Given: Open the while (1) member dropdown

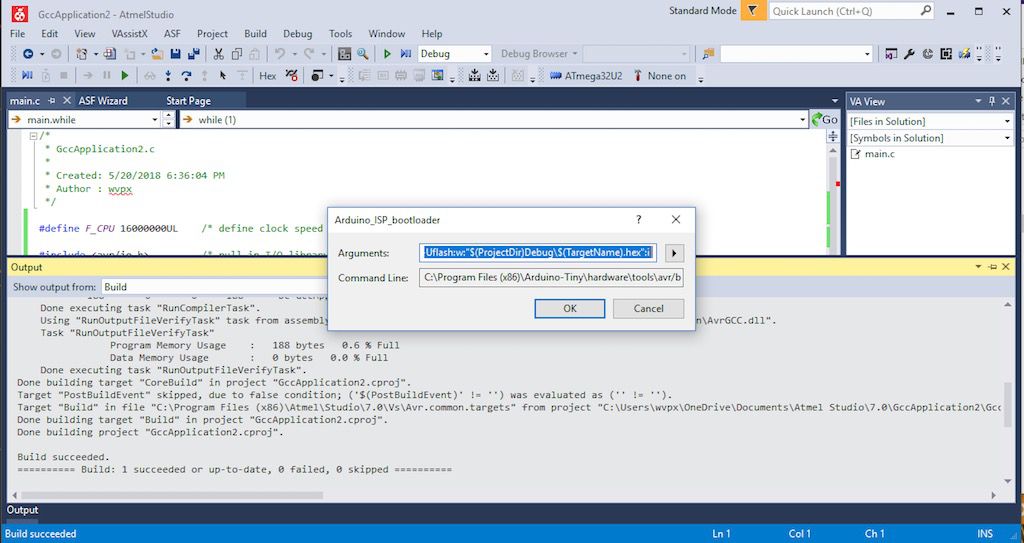Looking at the screenshot, I should click(x=803, y=120).
